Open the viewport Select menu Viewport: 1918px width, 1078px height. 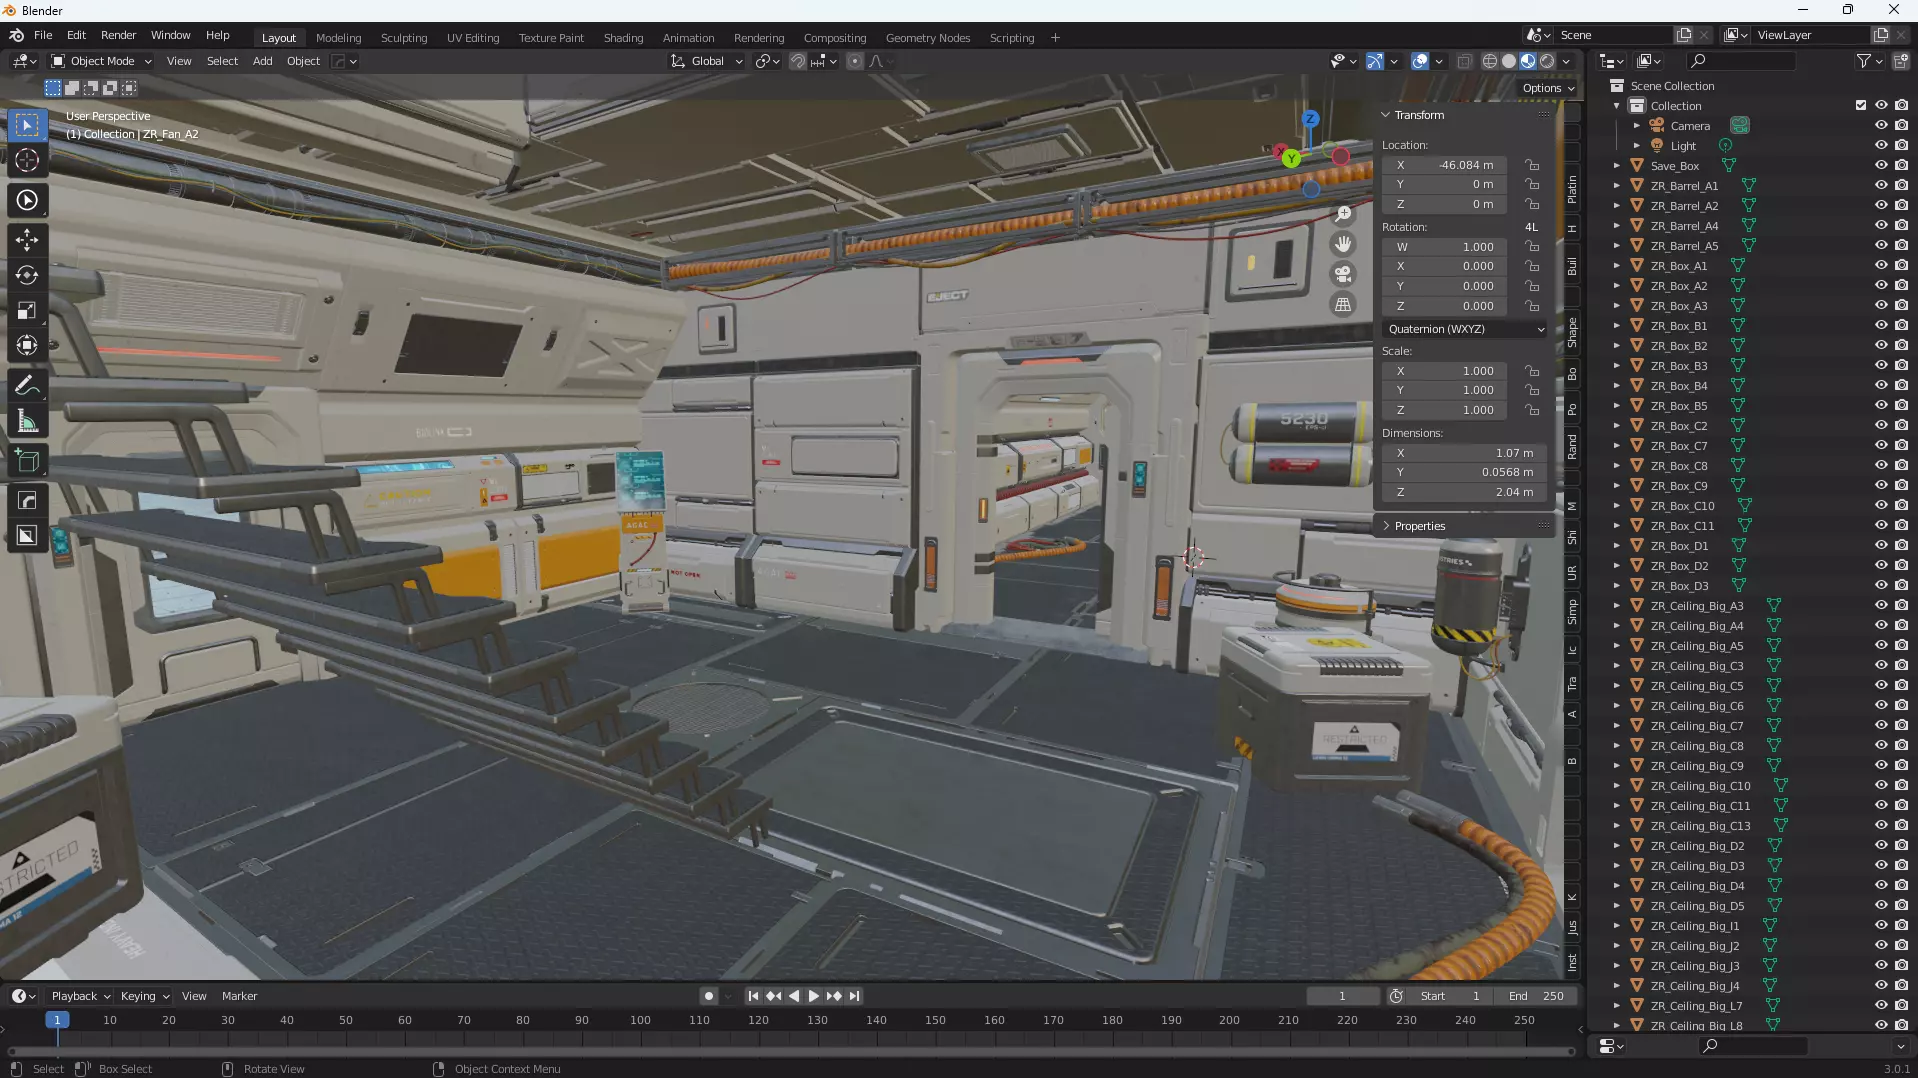[222, 61]
